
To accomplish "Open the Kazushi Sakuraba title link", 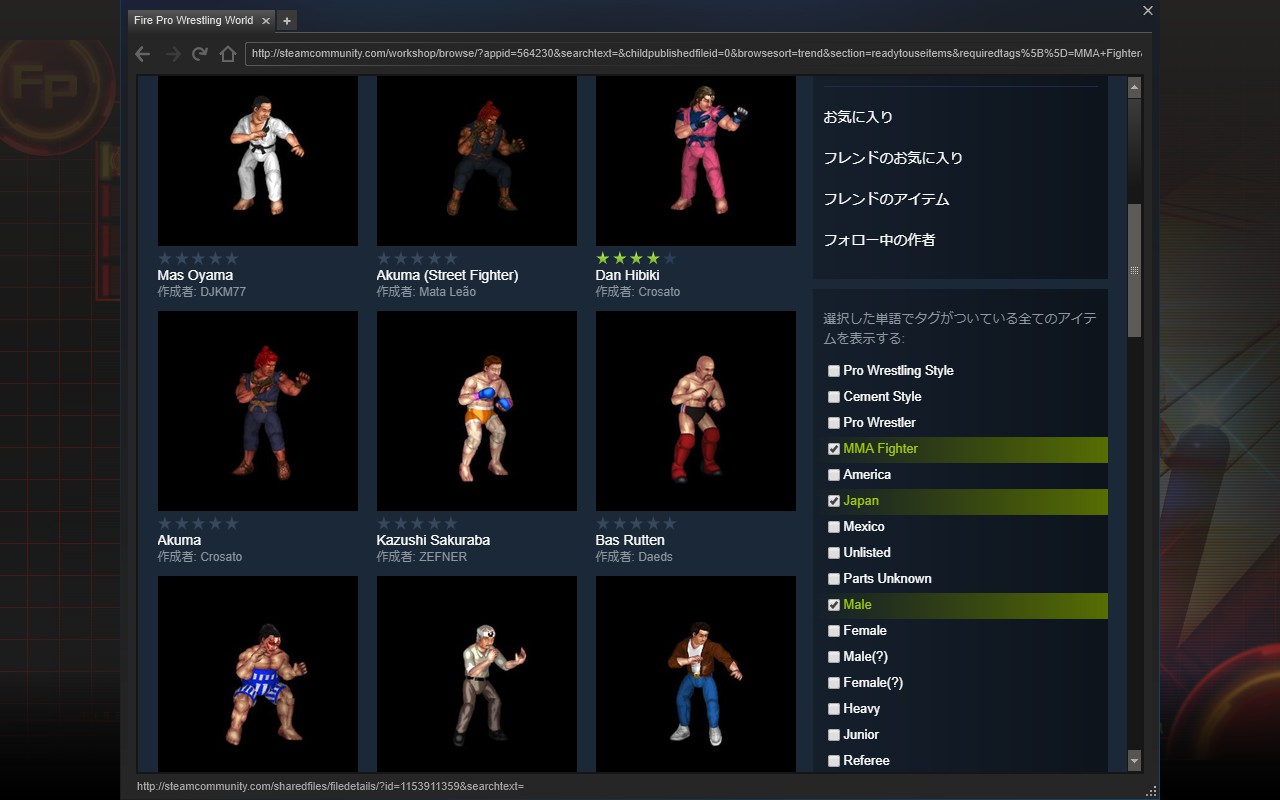I will click(433, 540).
